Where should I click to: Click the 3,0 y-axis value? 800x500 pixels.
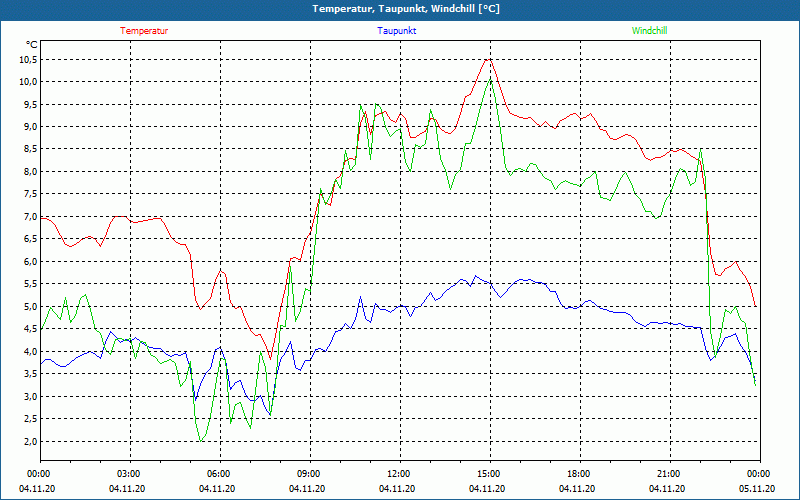(31, 396)
